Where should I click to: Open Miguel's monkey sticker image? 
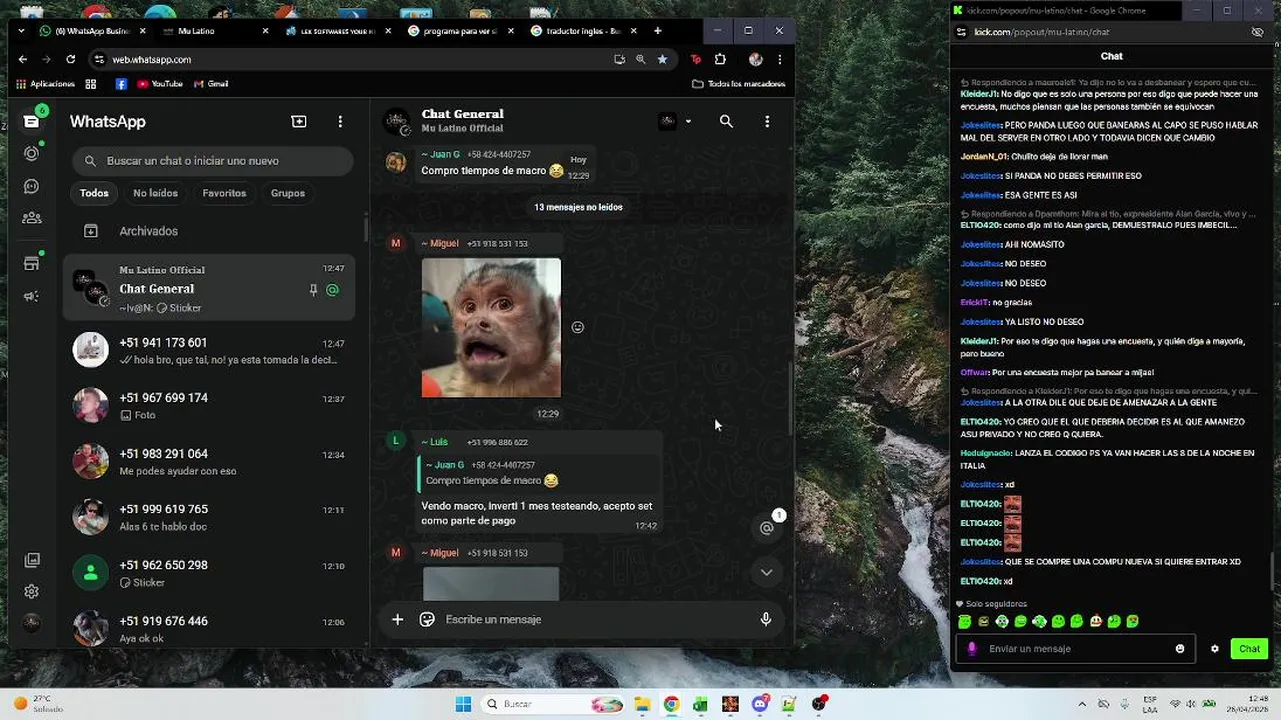click(x=491, y=328)
